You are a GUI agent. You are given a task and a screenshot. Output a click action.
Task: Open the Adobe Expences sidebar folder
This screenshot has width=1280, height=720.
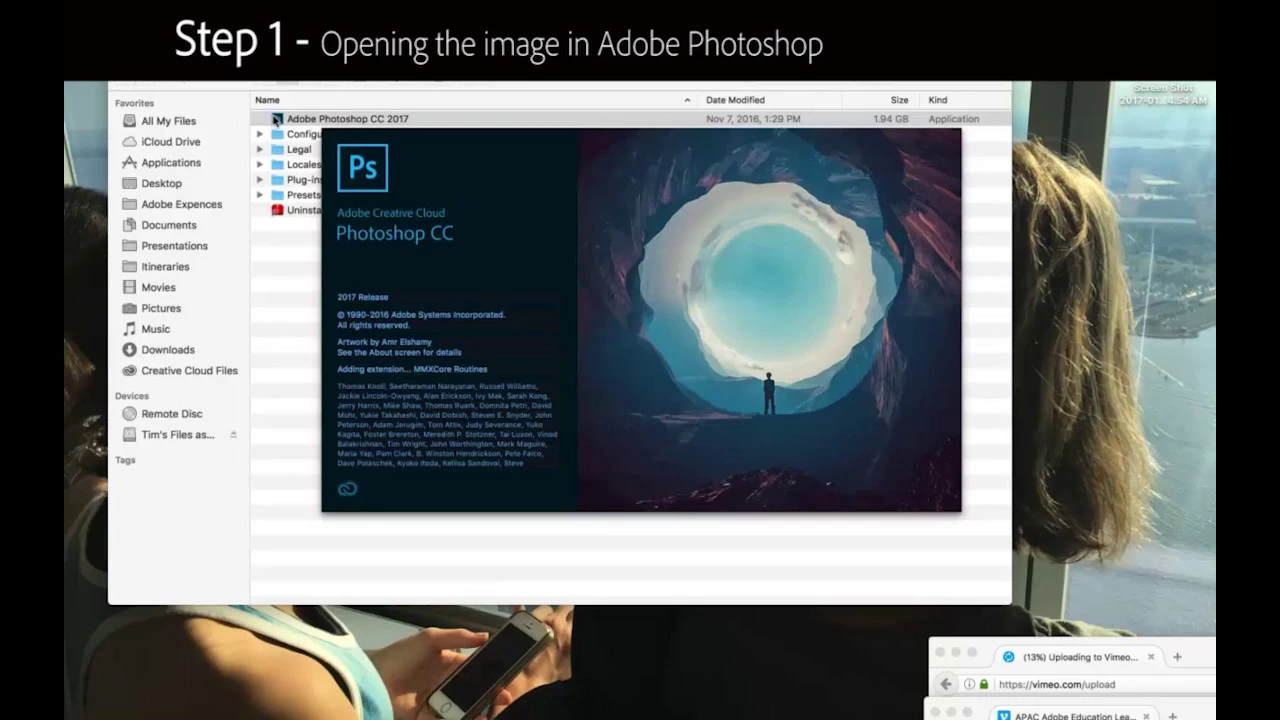click(181, 204)
